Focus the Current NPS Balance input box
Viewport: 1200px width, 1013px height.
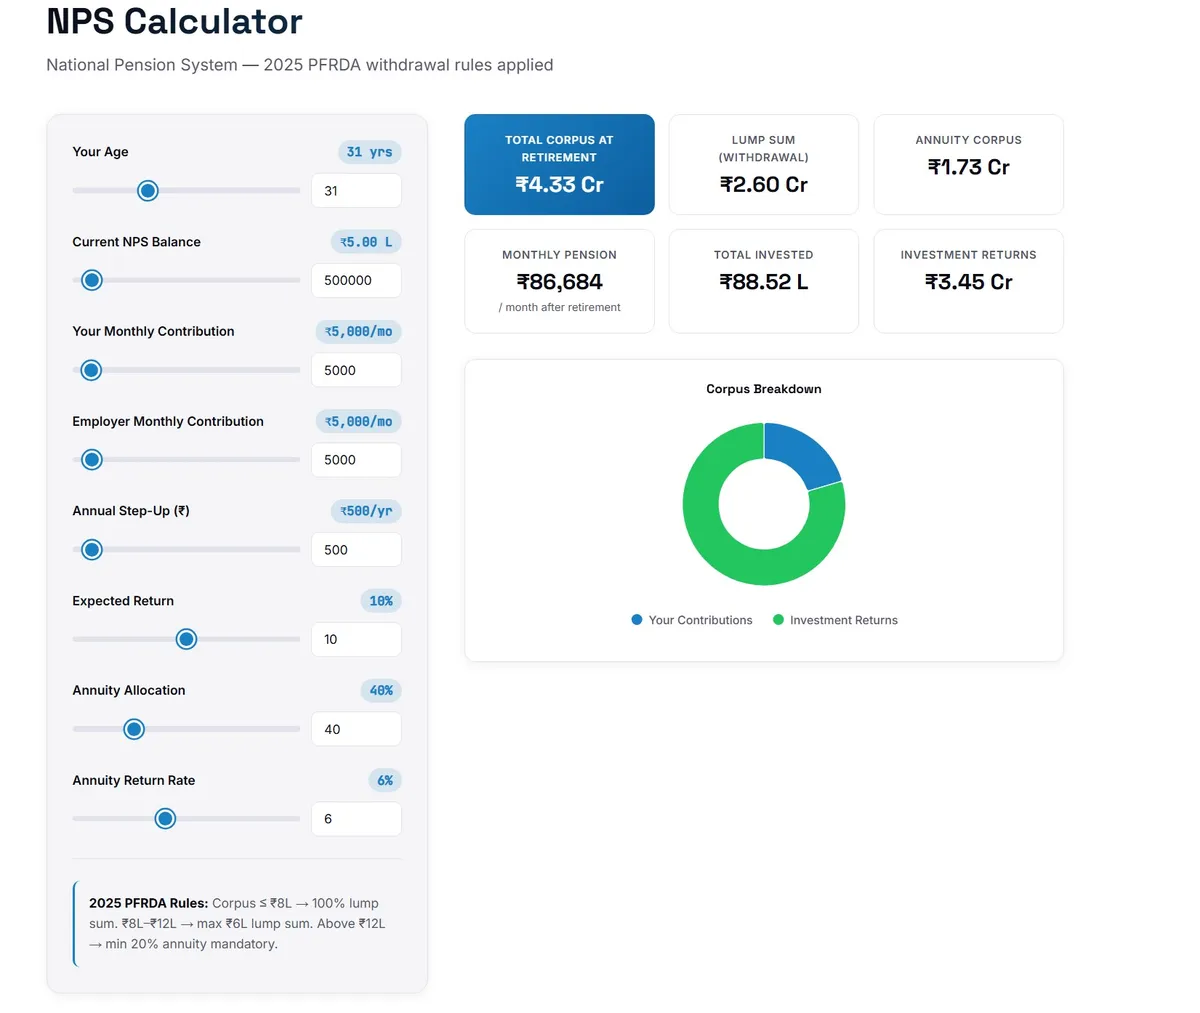(x=356, y=281)
